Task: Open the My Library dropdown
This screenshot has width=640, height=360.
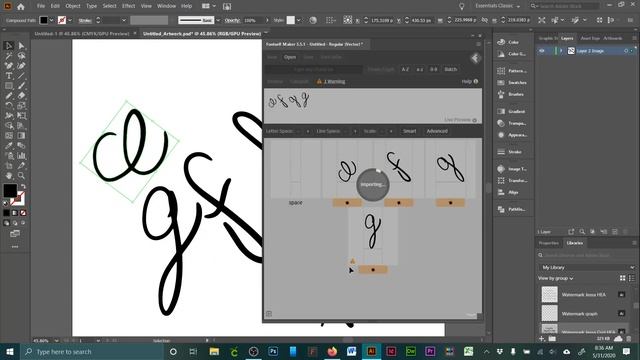Action: pos(587,267)
